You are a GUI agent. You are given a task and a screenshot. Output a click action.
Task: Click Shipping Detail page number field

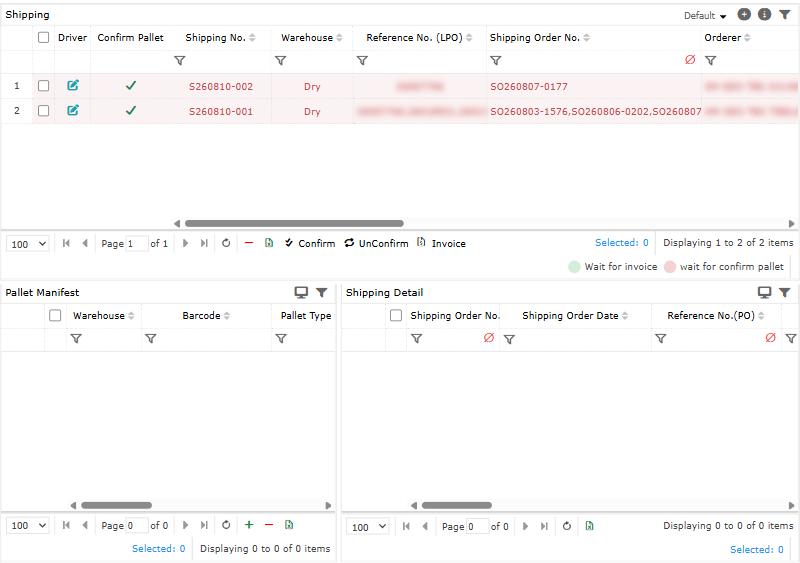pyautogui.click(x=478, y=526)
